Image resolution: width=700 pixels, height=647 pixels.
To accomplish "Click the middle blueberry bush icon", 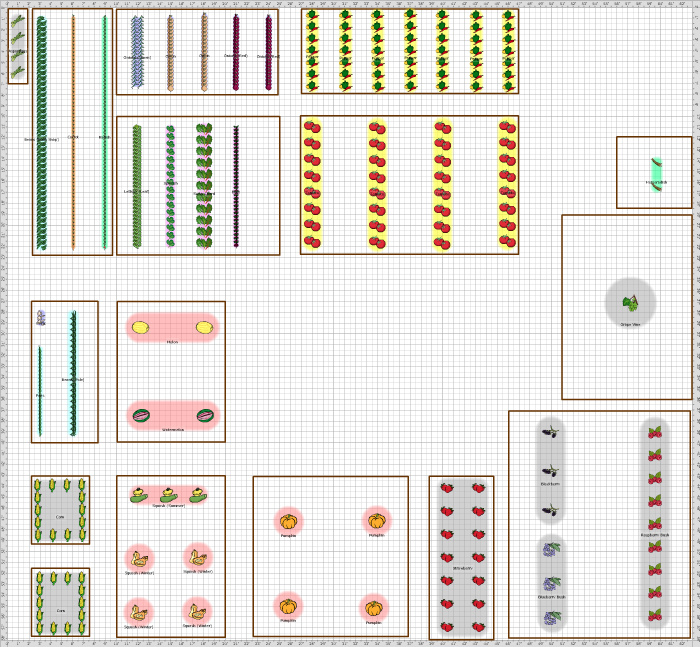I will (x=552, y=584).
